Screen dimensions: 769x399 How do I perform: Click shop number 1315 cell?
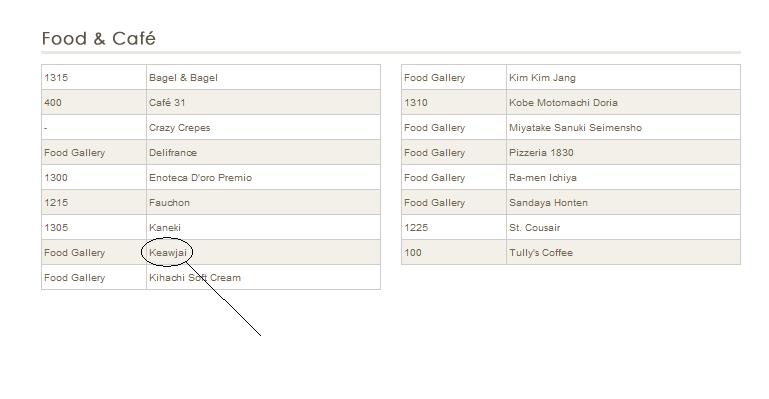pyautogui.click(x=94, y=77)
